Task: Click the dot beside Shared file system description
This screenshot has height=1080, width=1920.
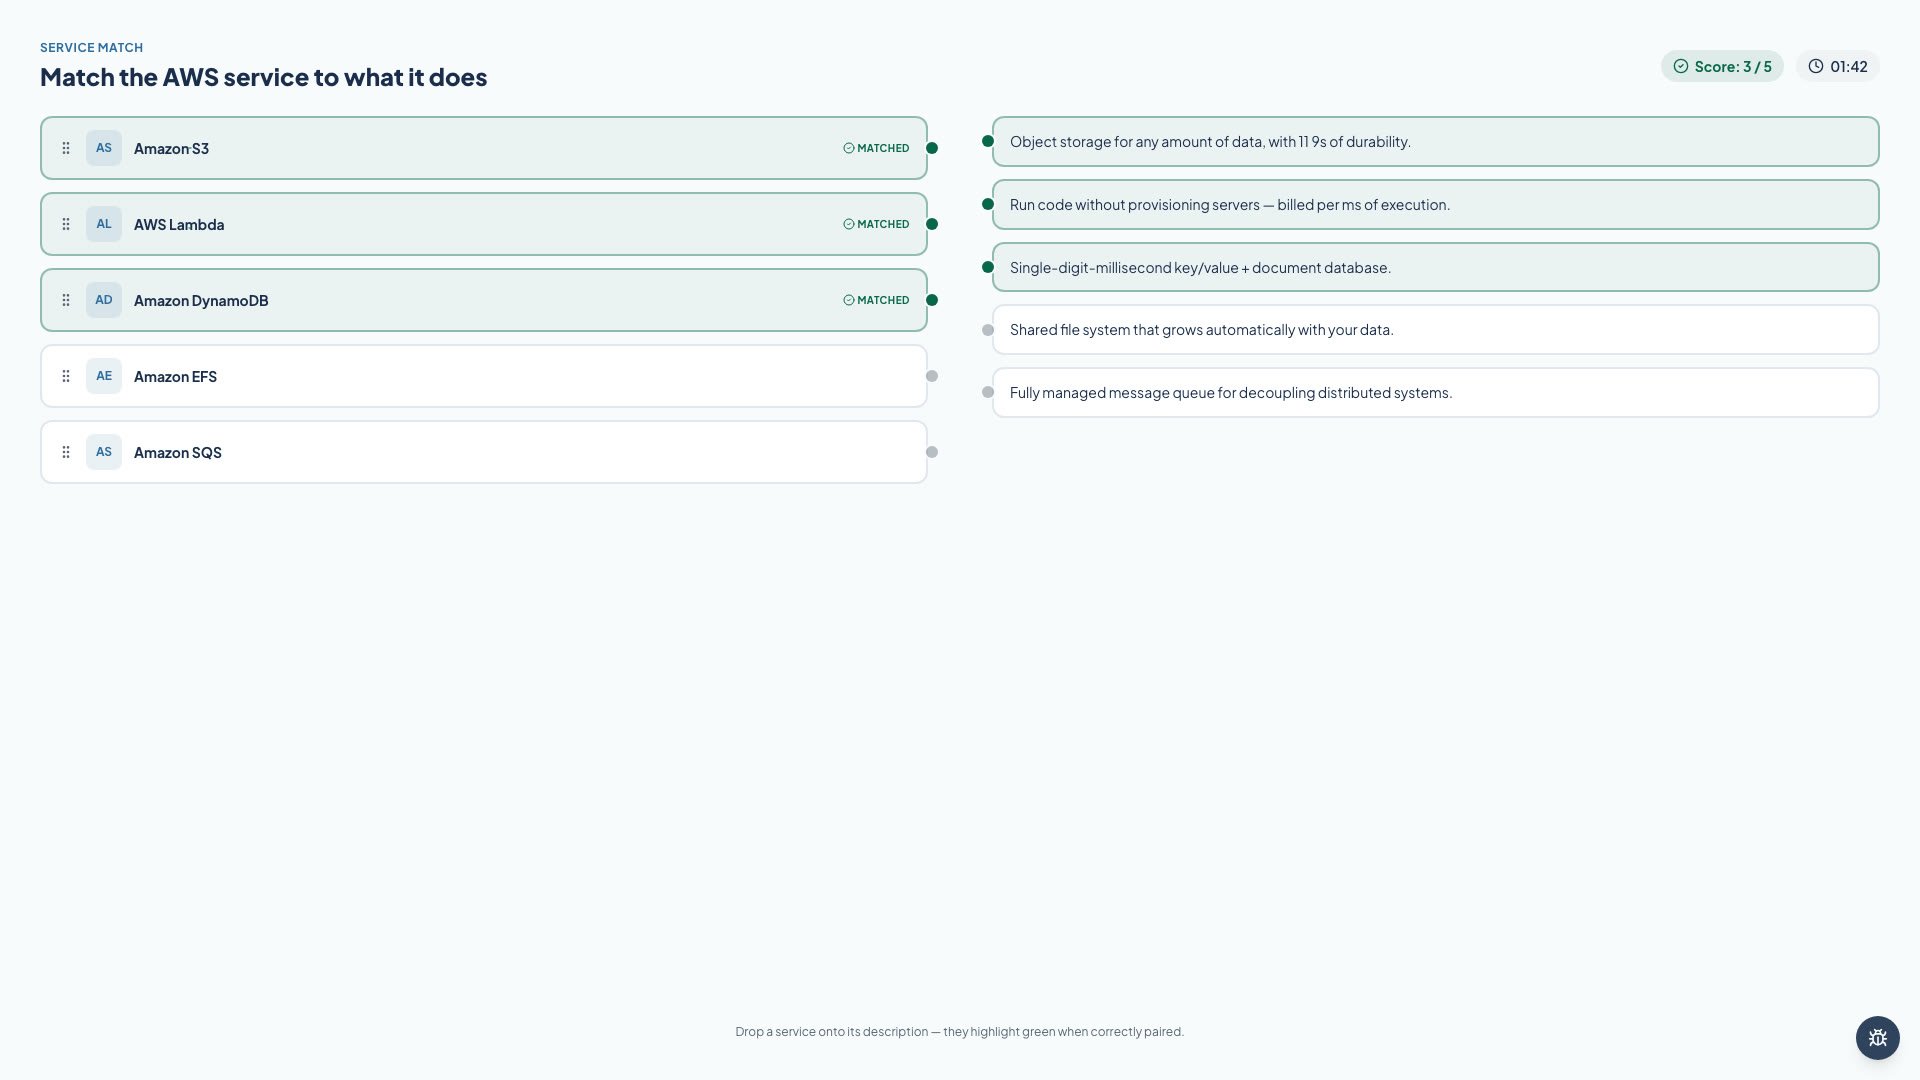Action: pyautogui.click(x=988, y=330)
